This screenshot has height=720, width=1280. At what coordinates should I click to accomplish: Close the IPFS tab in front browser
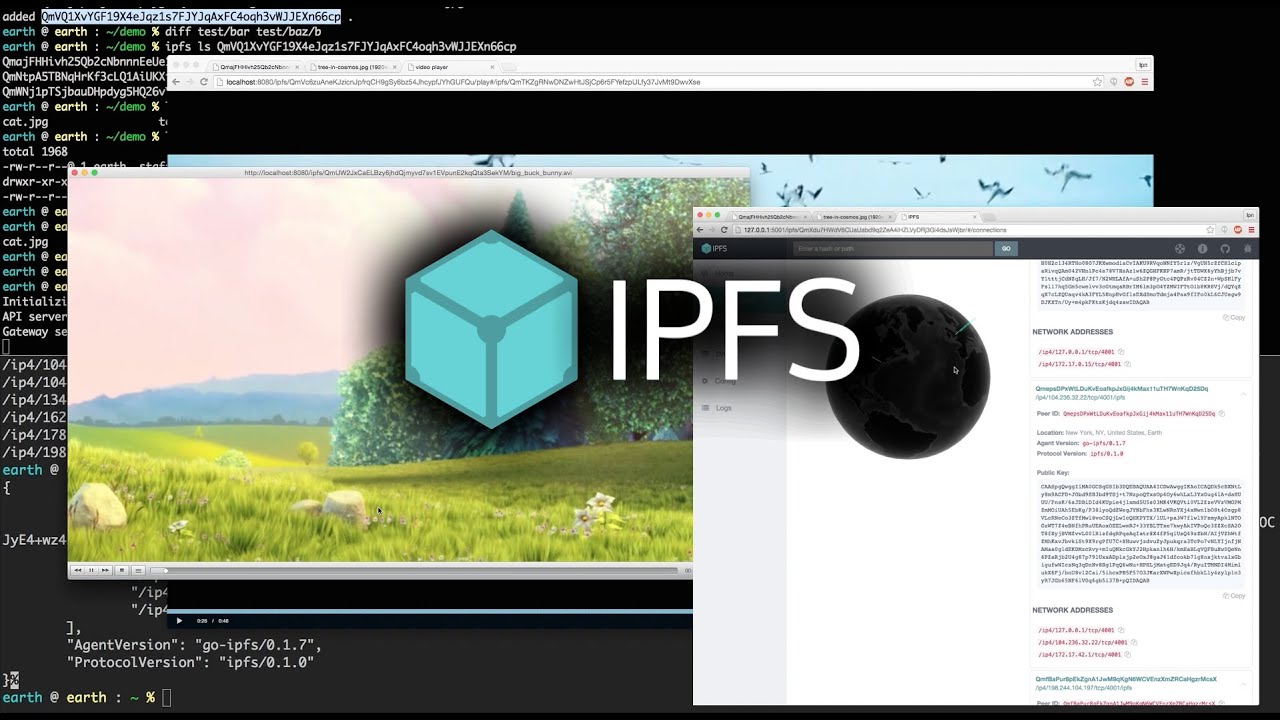pos(974,216)
